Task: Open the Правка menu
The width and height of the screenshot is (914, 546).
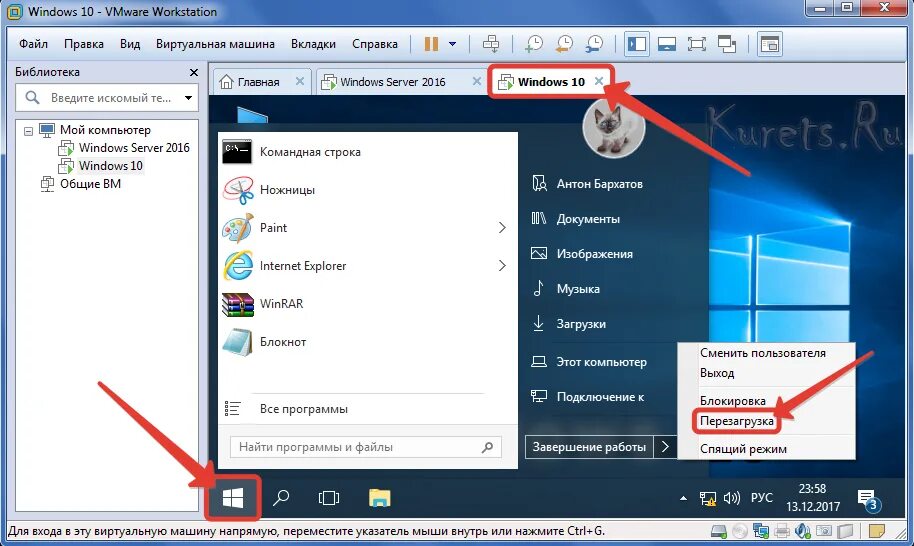Action: 84,44
